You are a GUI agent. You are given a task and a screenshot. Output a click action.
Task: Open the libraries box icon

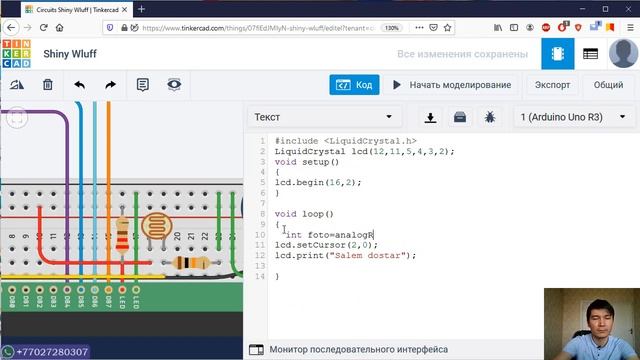(460, 118)
